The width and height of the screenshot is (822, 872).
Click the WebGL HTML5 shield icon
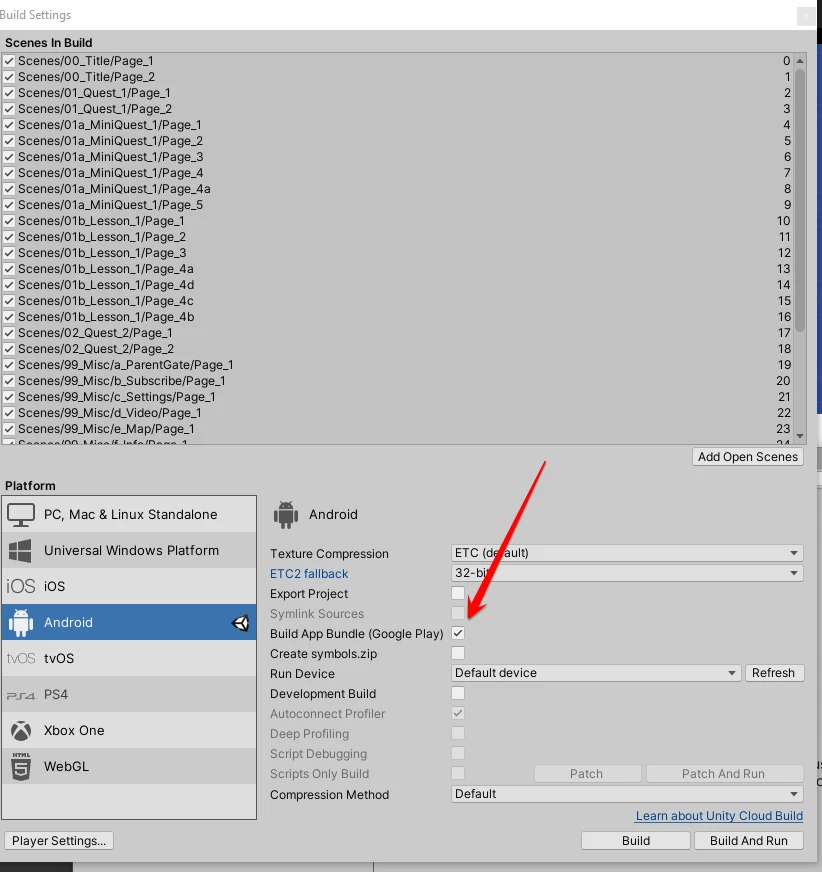point(21,766)
